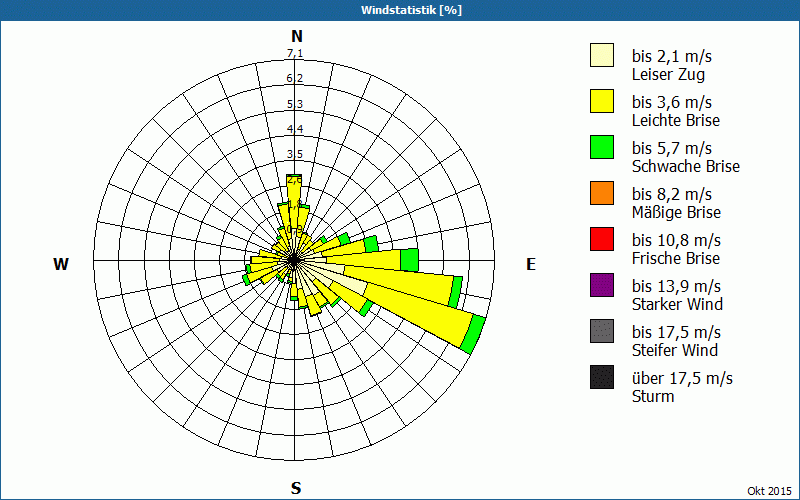Image resolution: width=800 pixels, height=500 pixels.
Task: Click the 'Leichte Brise' legend text
Action: click(676, 120)
